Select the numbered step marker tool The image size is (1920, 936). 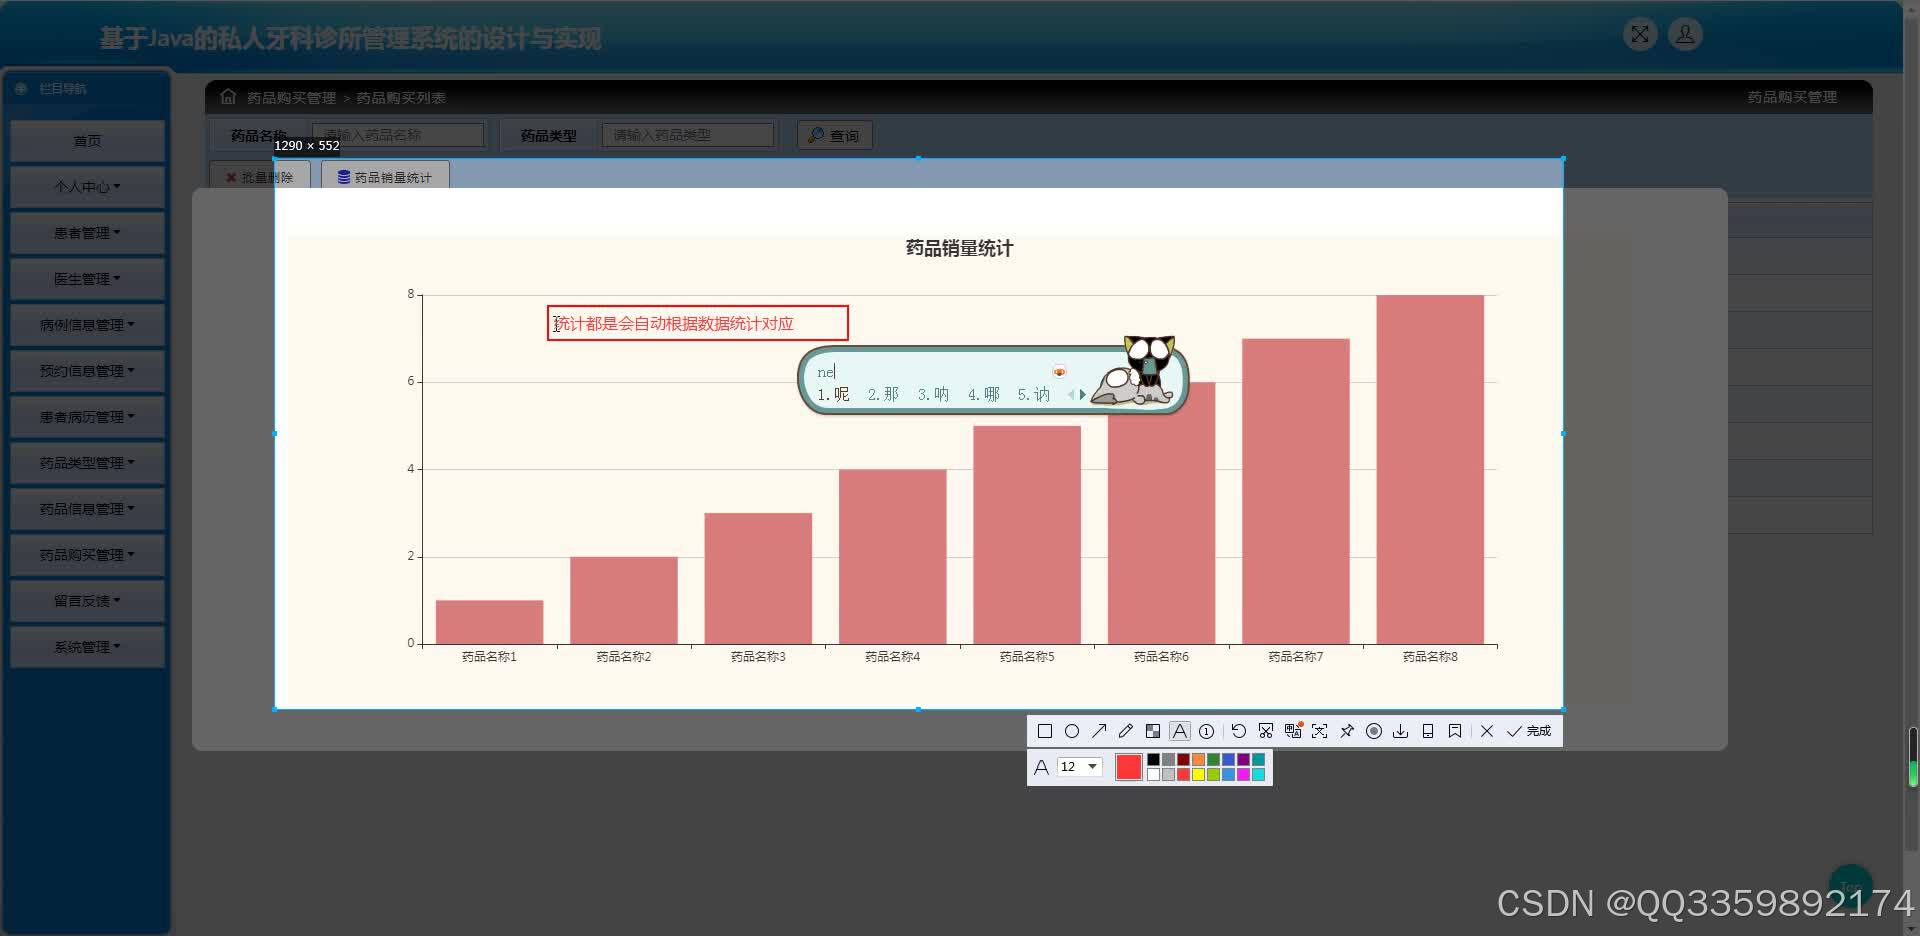tap(1207, 731)
